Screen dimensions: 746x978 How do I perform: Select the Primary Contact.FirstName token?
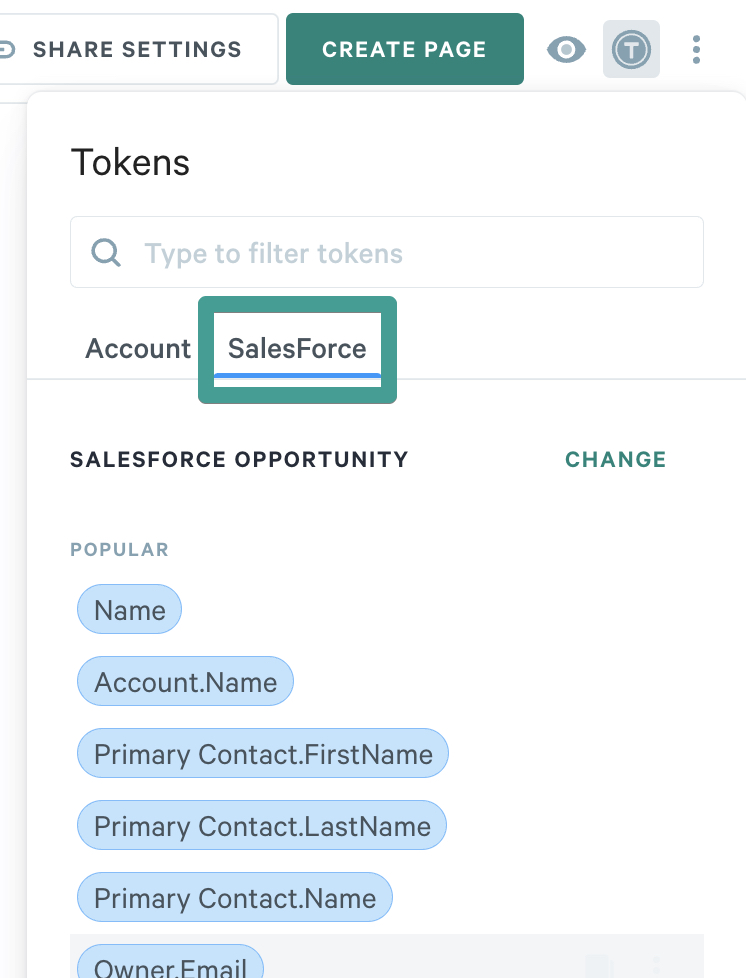pos(263,755)
